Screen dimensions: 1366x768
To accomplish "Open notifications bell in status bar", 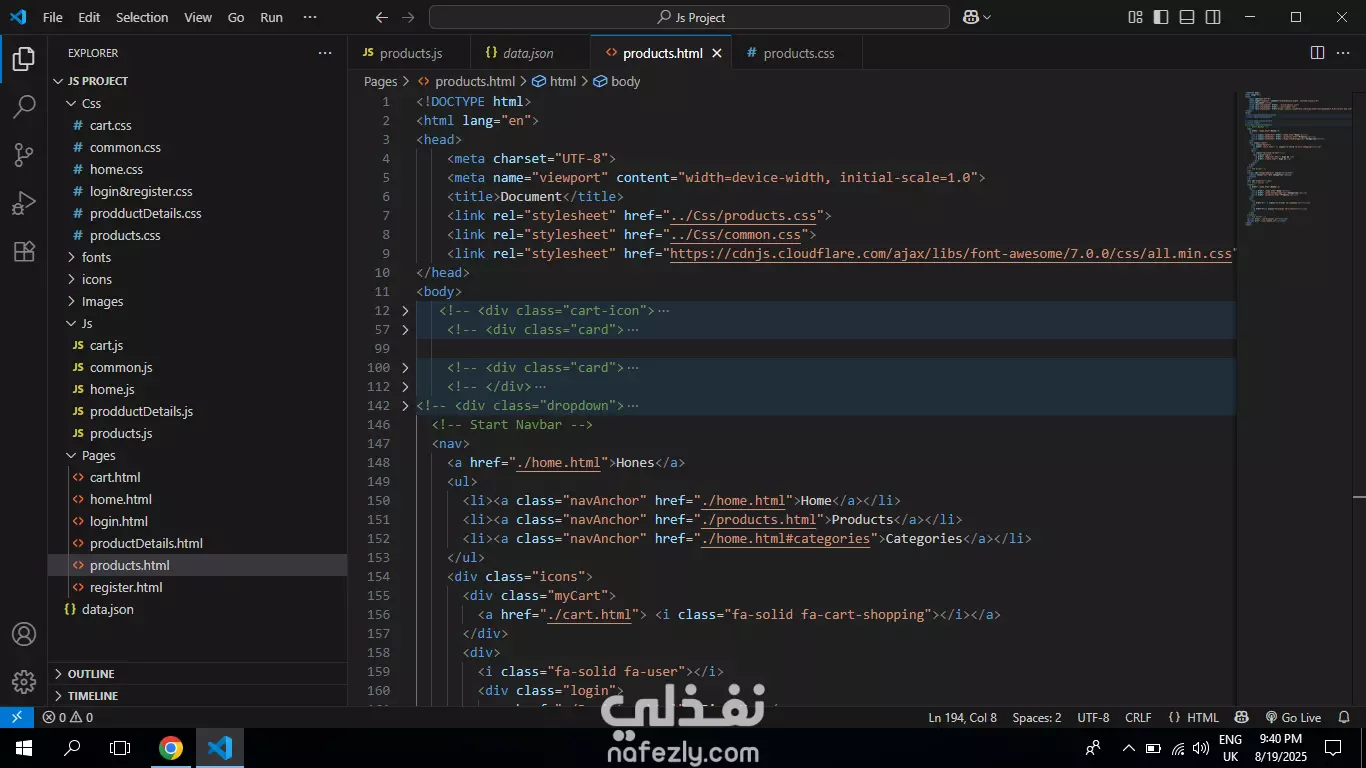I will 1346,717.
